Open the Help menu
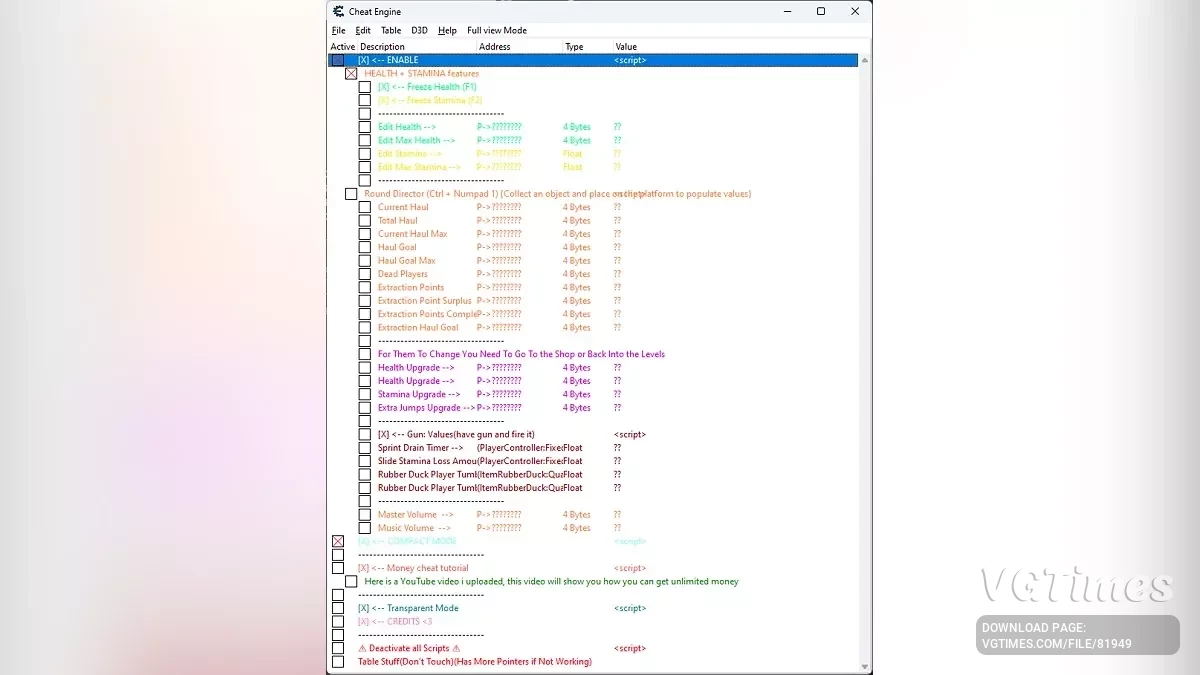Screen dimensions: 1200x675 [446, 30]
